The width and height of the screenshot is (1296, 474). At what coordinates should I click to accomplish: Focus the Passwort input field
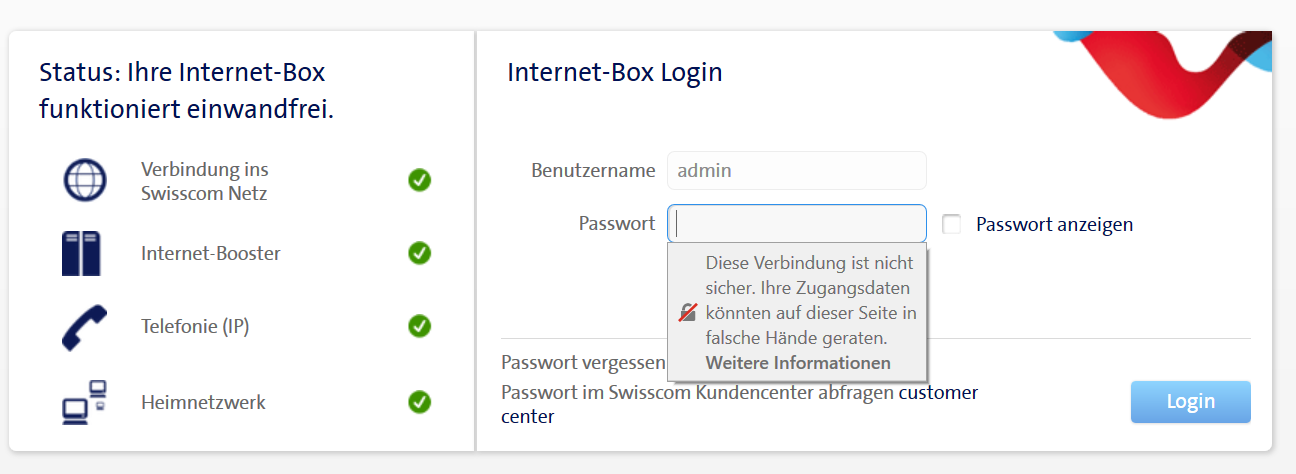pyautogui.click(x=797, y=224)
